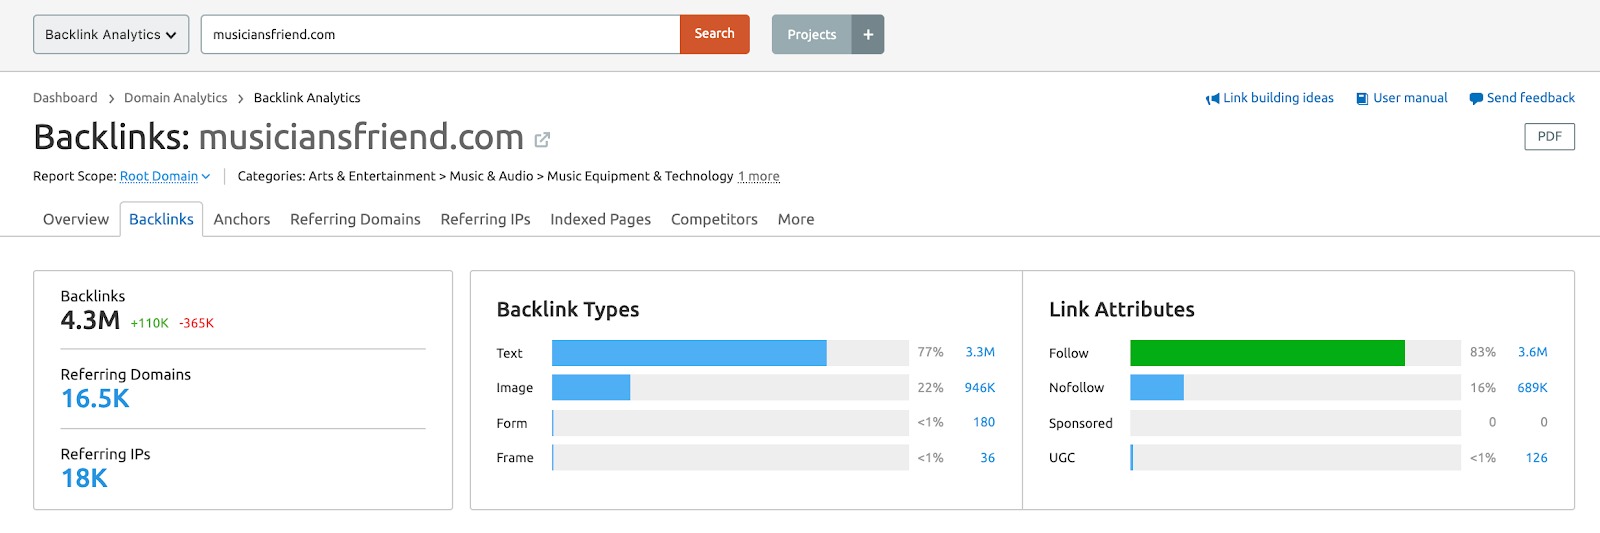Go to Dashboard breadcrumb
1600x533 pixels.
click(65, 98)
